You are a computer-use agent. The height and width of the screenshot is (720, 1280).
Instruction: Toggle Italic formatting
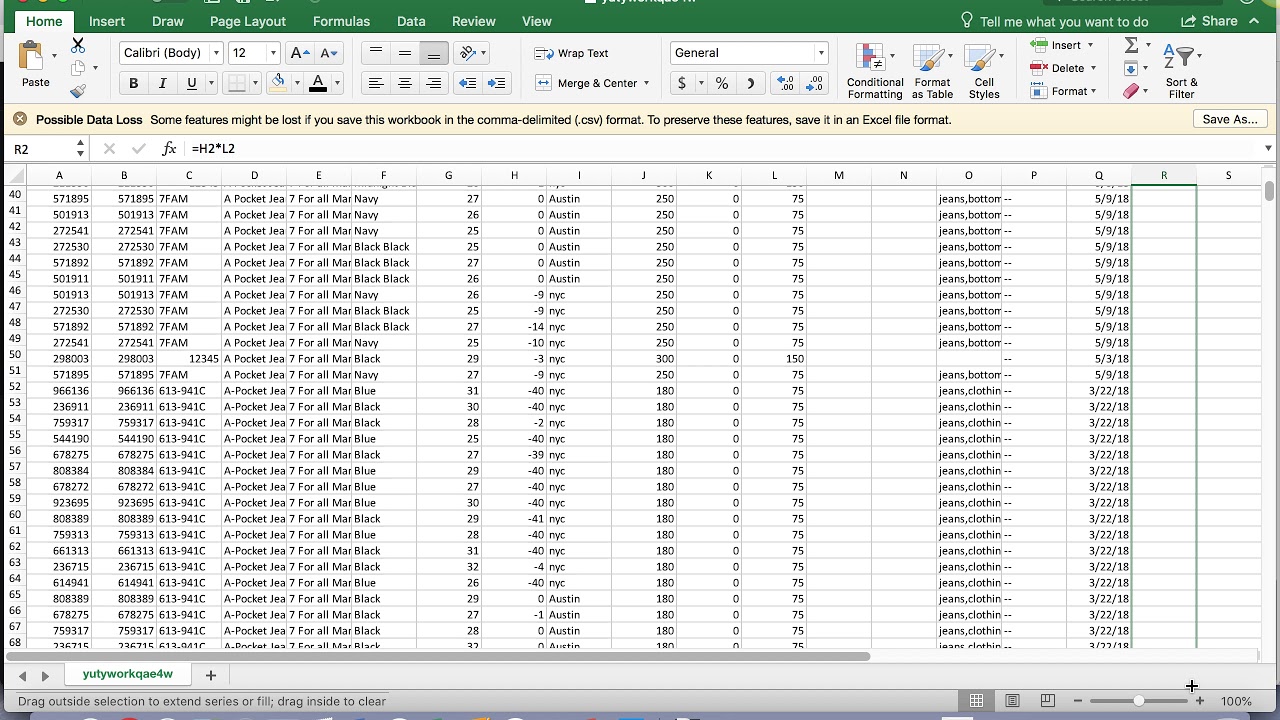pos(162,83)
